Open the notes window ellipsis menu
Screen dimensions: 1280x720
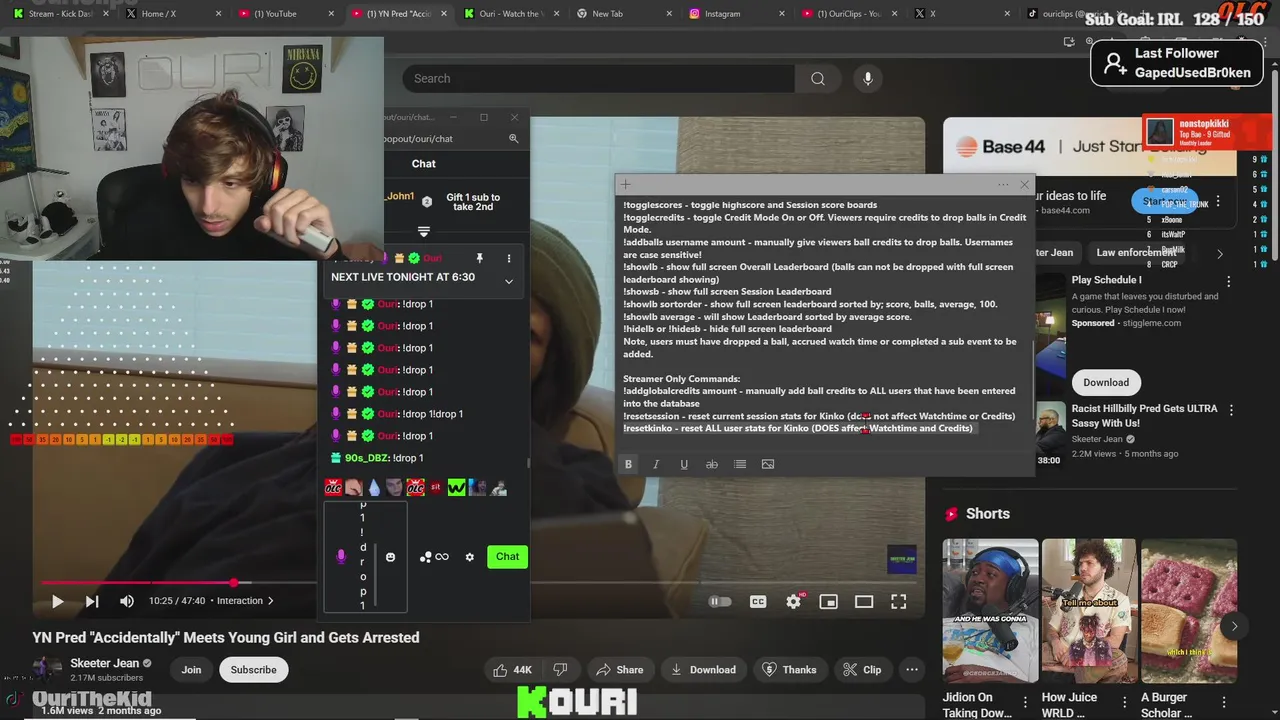[x=1003, y=184]
